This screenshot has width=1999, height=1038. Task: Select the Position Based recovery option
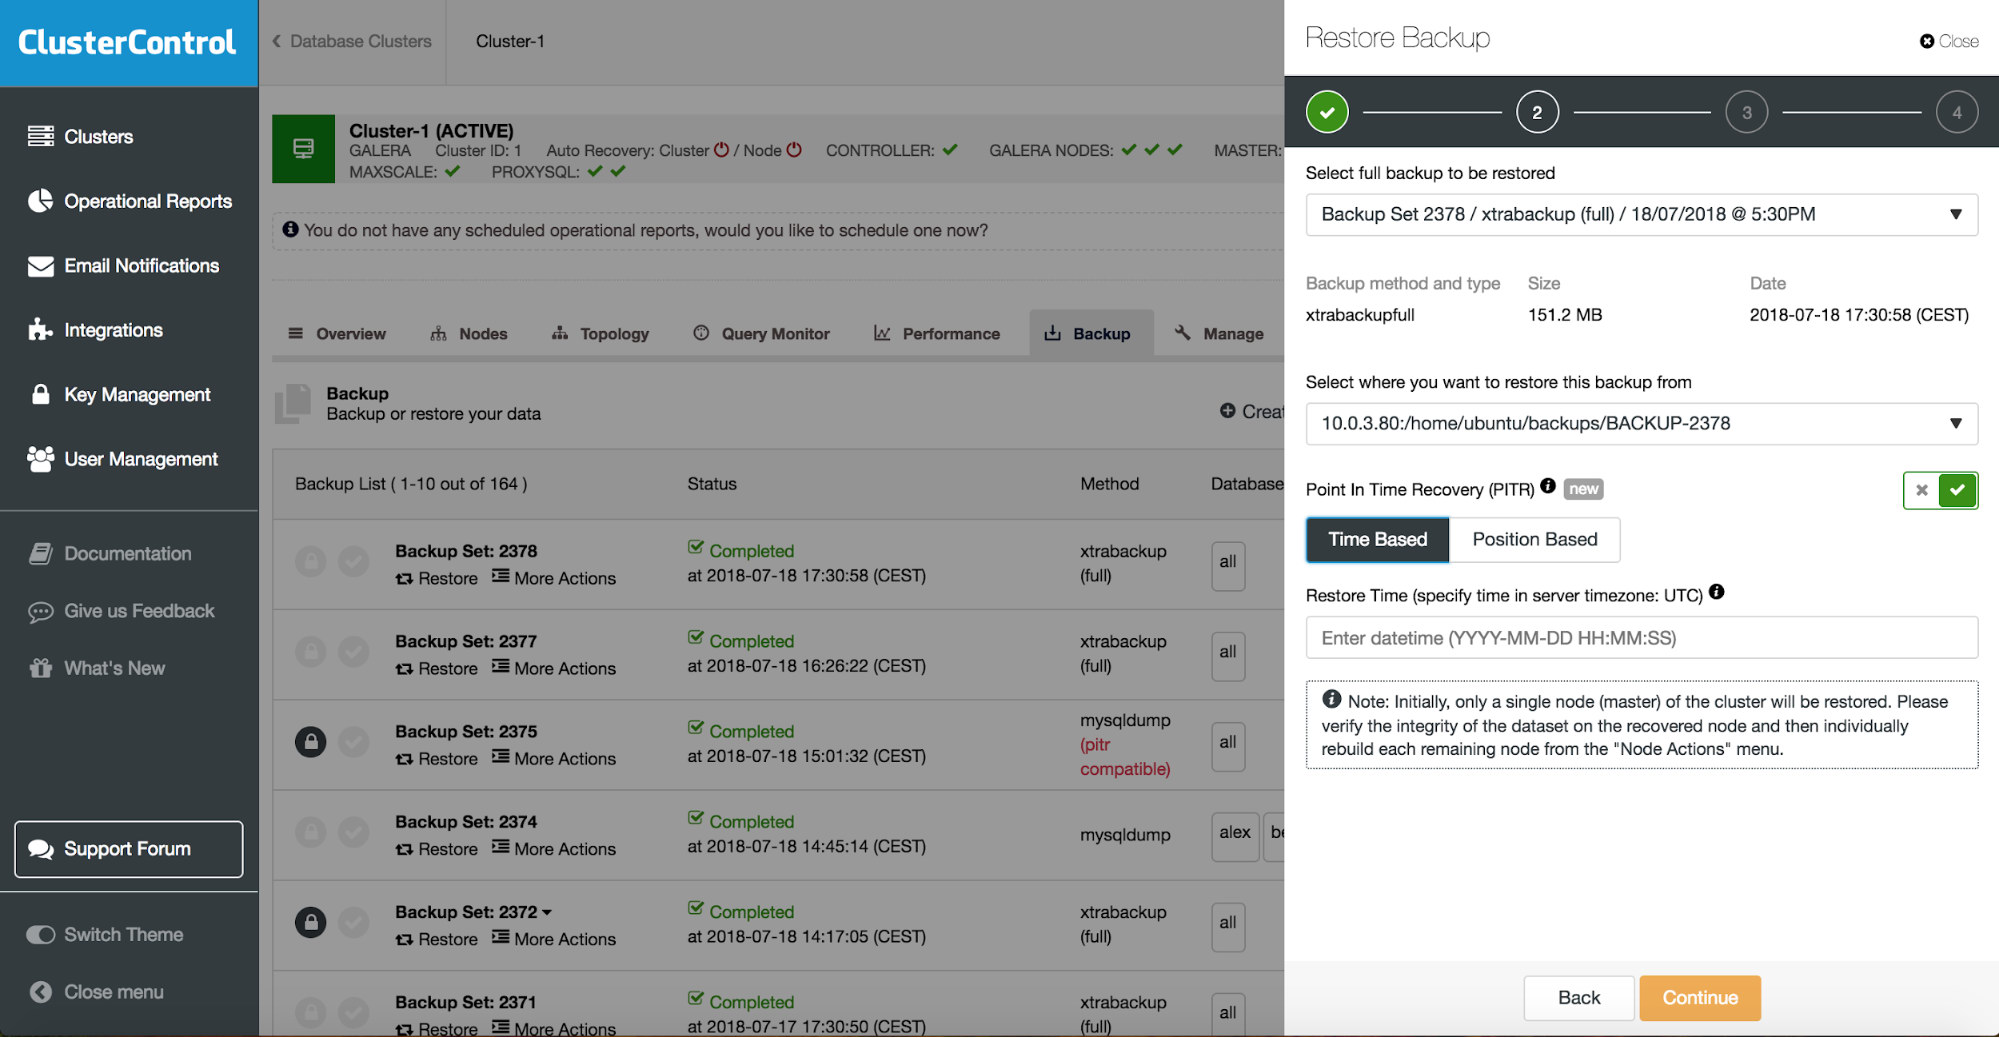pyautogui.click(x=1535, y=540)
